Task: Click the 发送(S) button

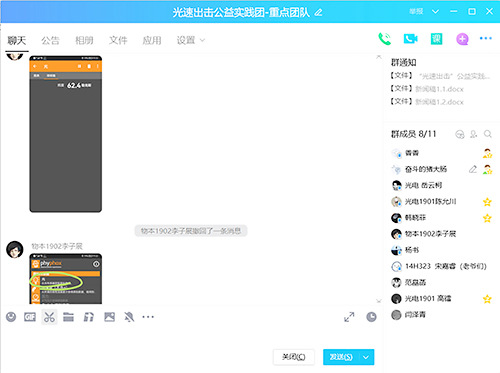Action: point(341,357)
